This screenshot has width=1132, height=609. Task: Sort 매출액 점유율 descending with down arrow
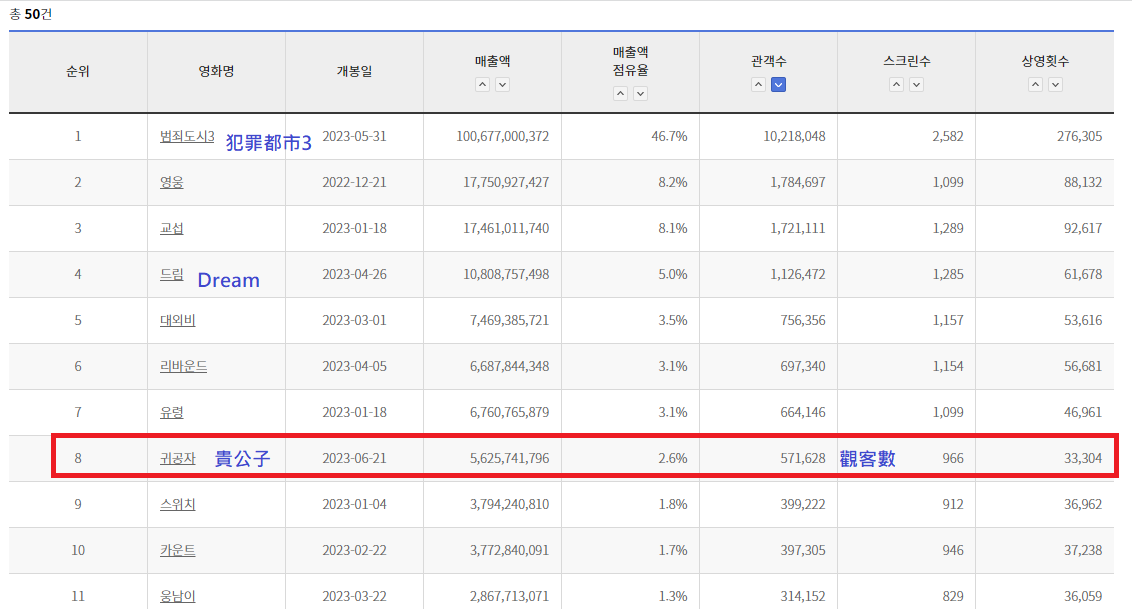(x=640, y=93)
